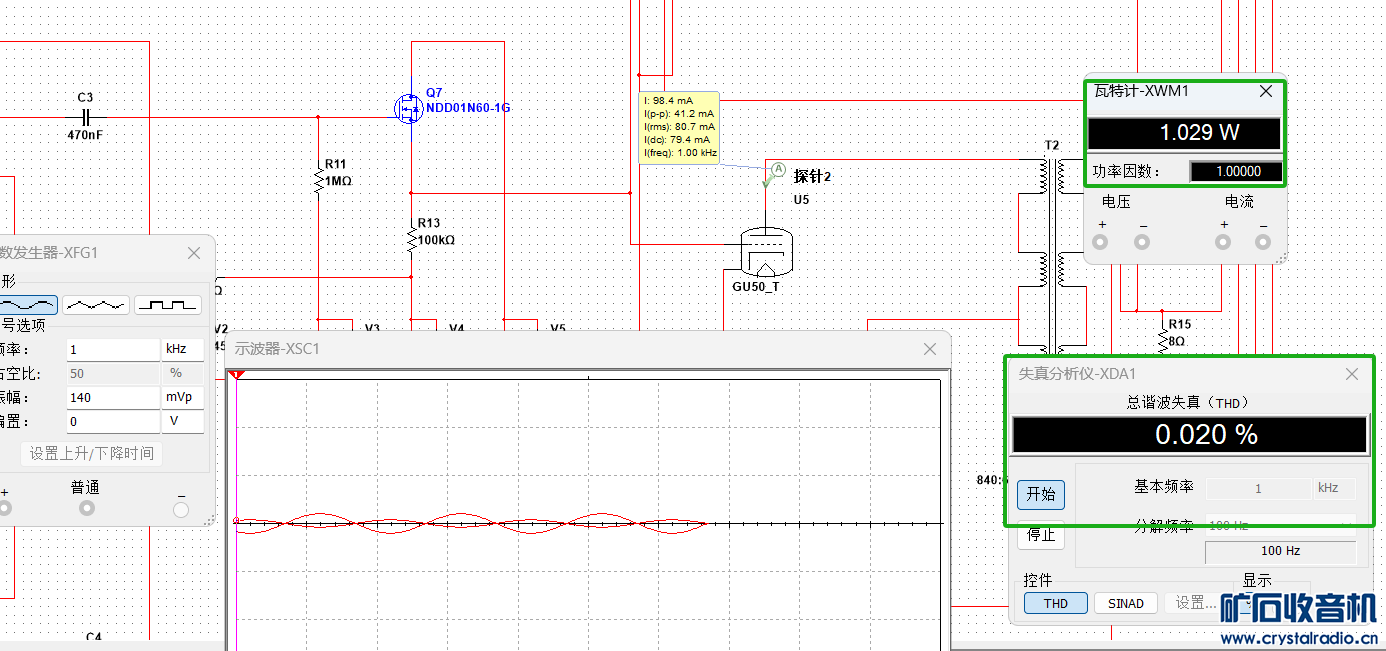Open the kHz unit selector beside 基本频率

point(1334,488)
